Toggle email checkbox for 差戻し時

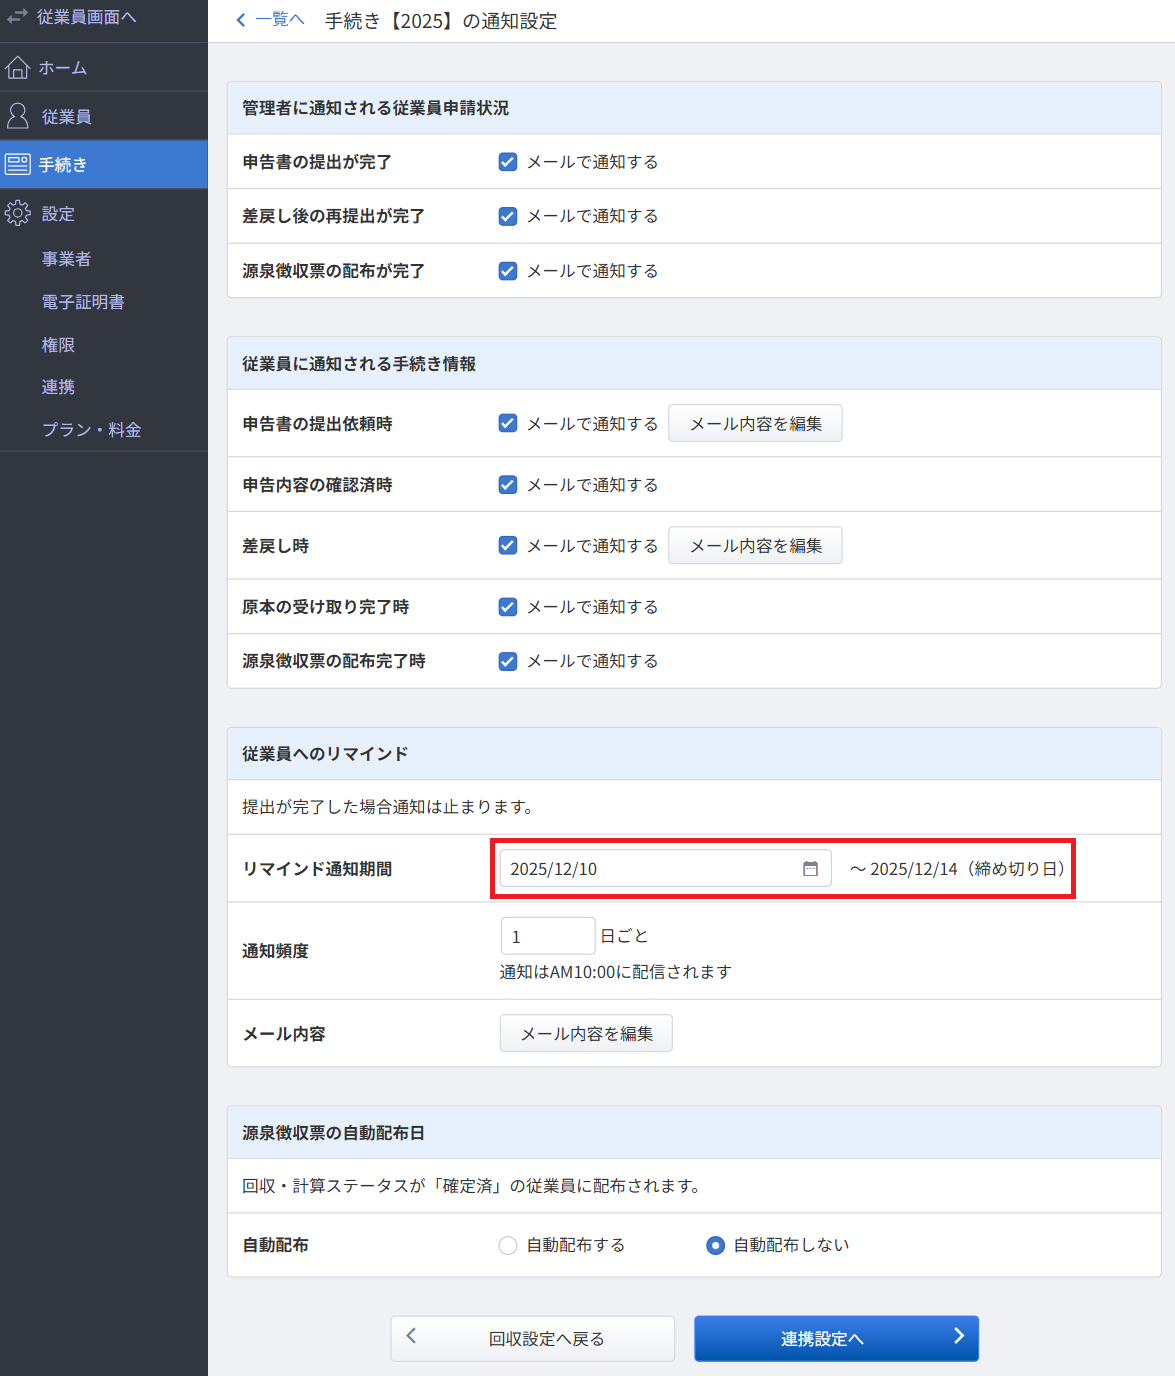[508, 546]
